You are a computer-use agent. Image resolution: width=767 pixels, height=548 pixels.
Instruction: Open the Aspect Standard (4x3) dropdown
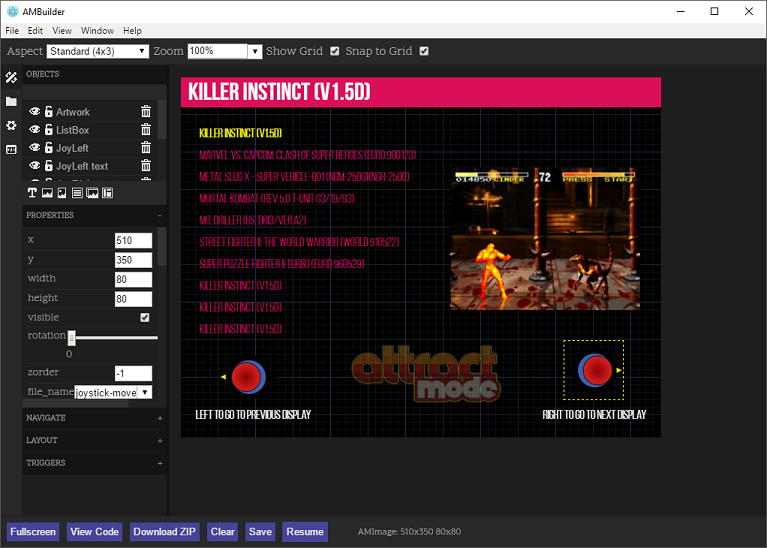[x=98, y=51]
